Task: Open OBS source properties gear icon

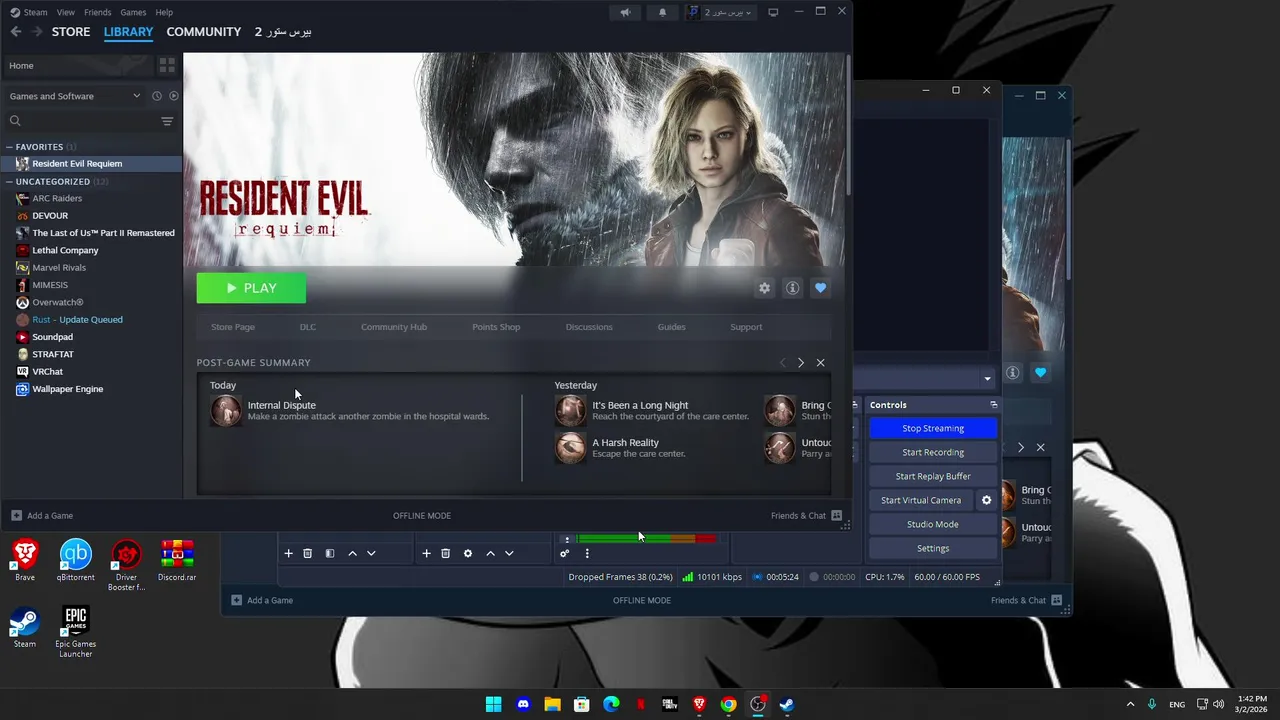Action: tap(468, 553)
